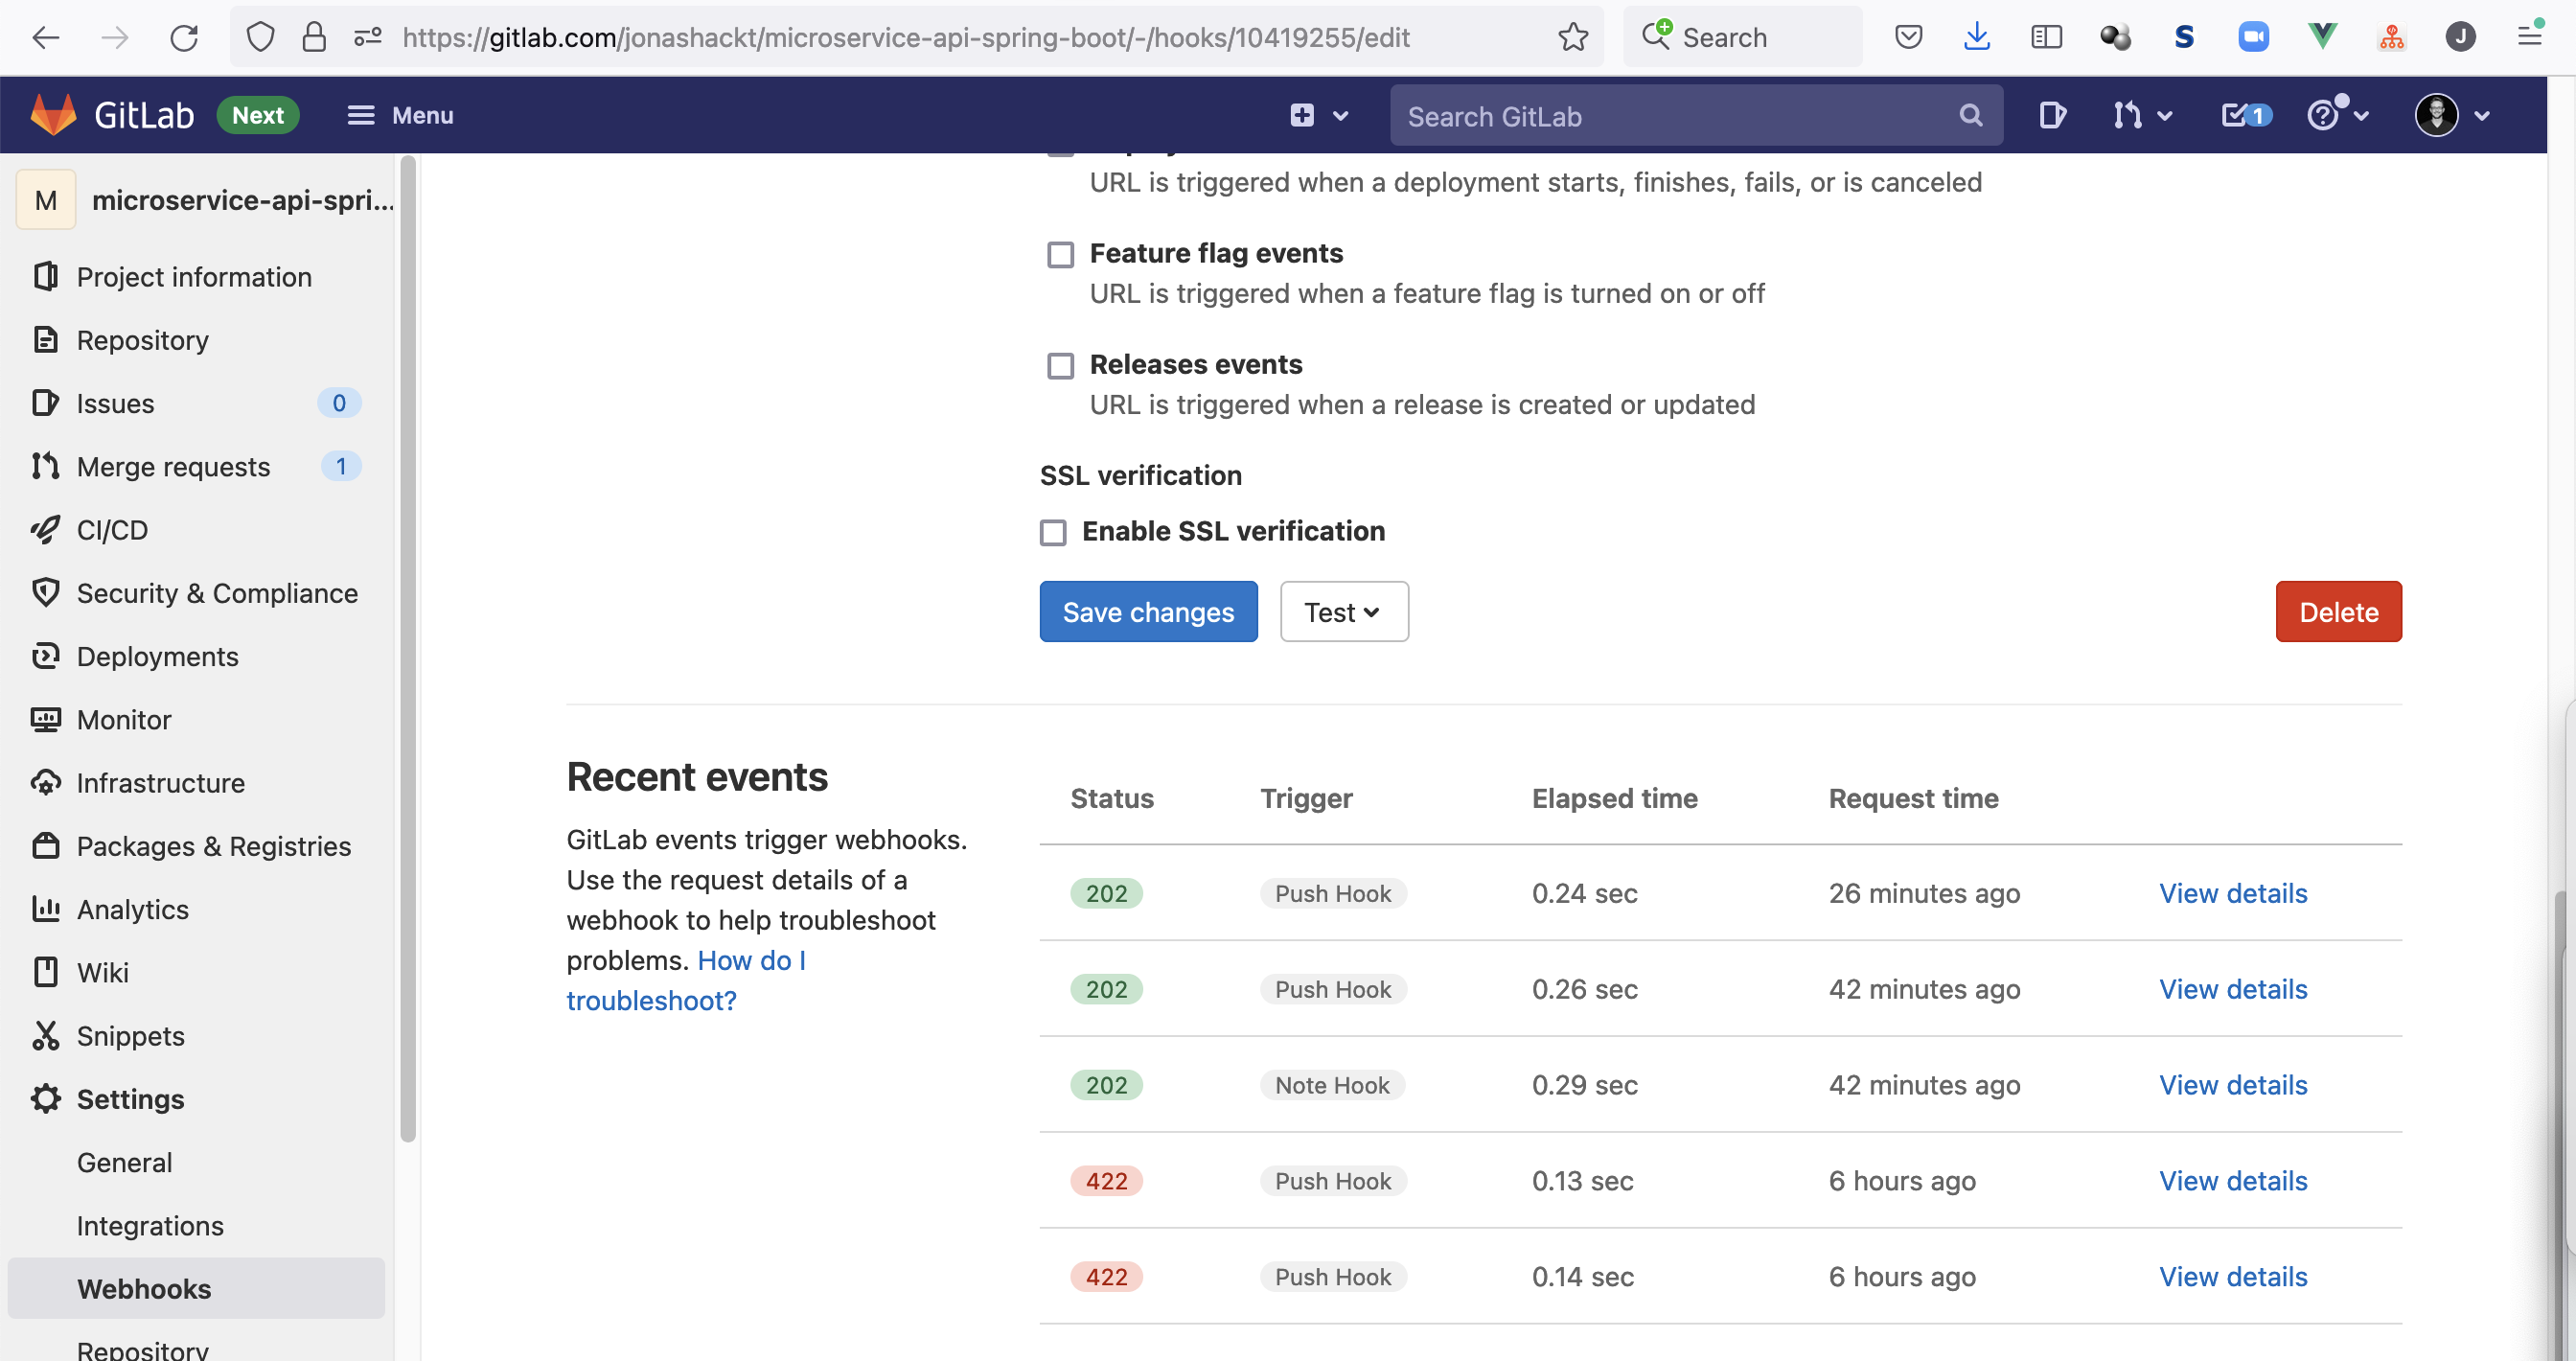Screen dimensions: 2576x1361
Task: View details of 202 Push Hook event
Action: [2232, 890]
